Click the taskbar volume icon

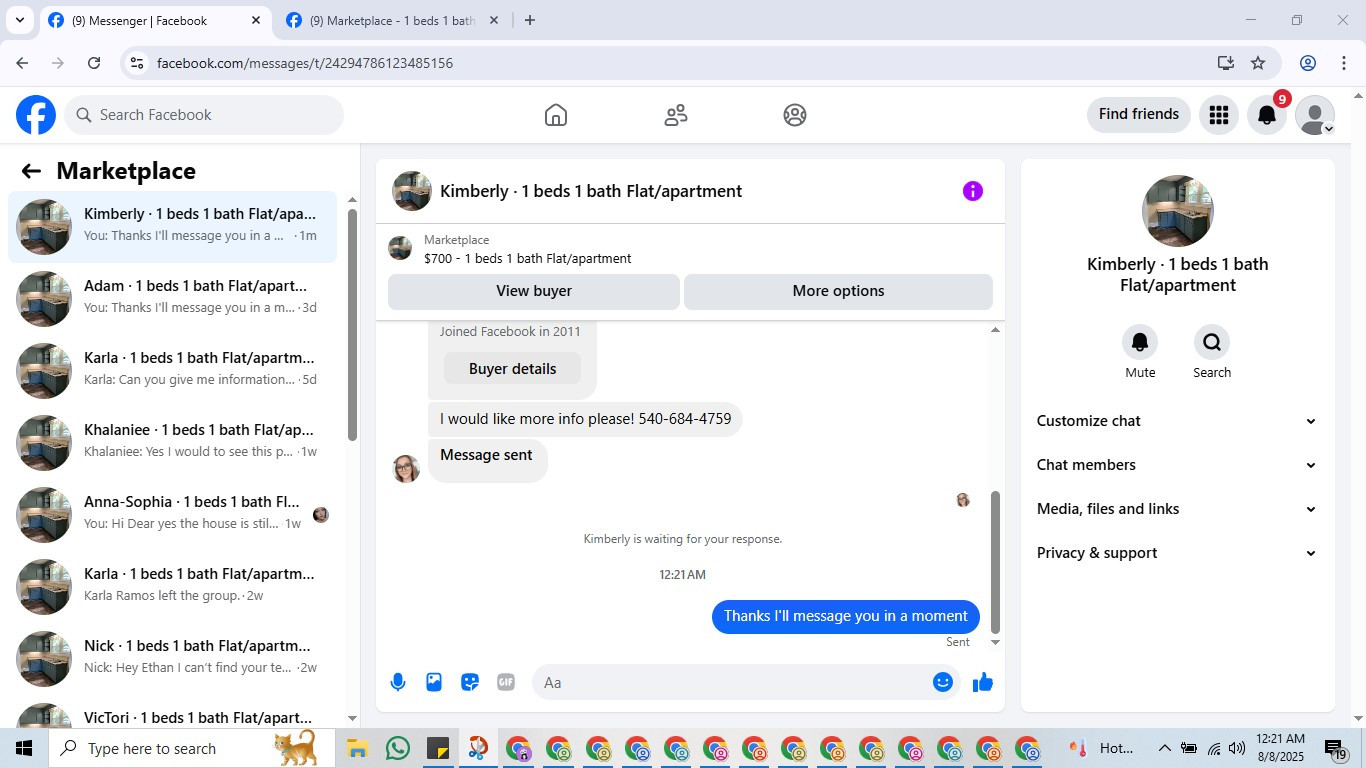(x=1237, y=748)
